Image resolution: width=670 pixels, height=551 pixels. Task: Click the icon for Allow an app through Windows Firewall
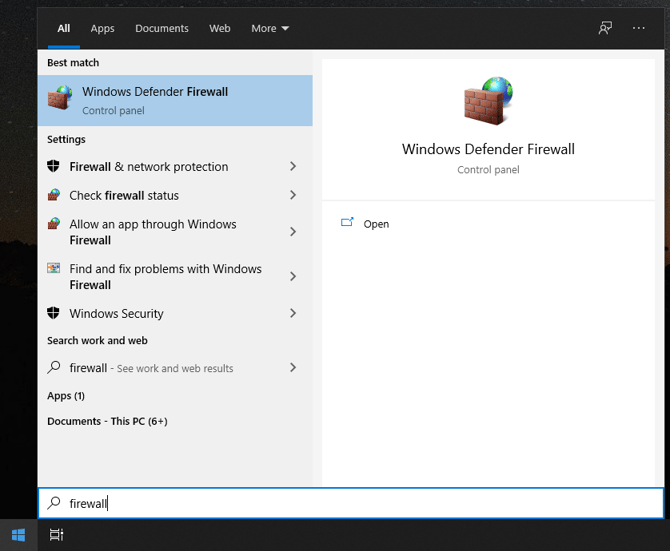coord(54,224)
